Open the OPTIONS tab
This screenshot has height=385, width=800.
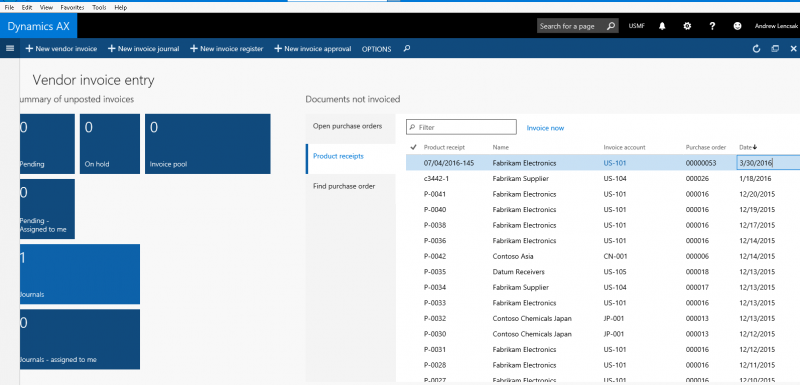tap(377, 49)
